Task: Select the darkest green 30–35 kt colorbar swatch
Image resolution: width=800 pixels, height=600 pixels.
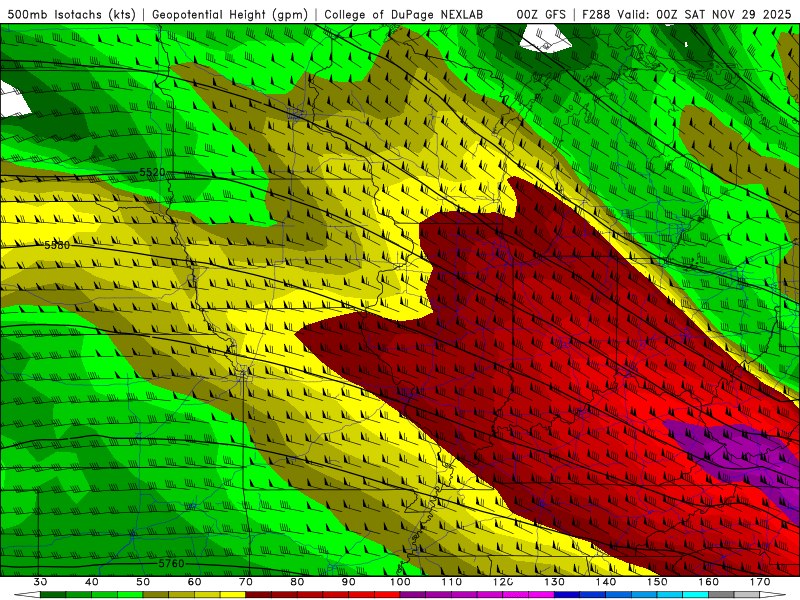Action: click(x=53, y=595)
